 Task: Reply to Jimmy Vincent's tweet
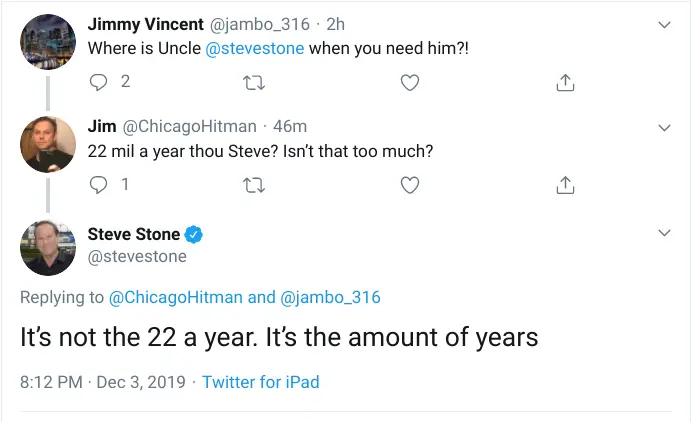point(99,82)
